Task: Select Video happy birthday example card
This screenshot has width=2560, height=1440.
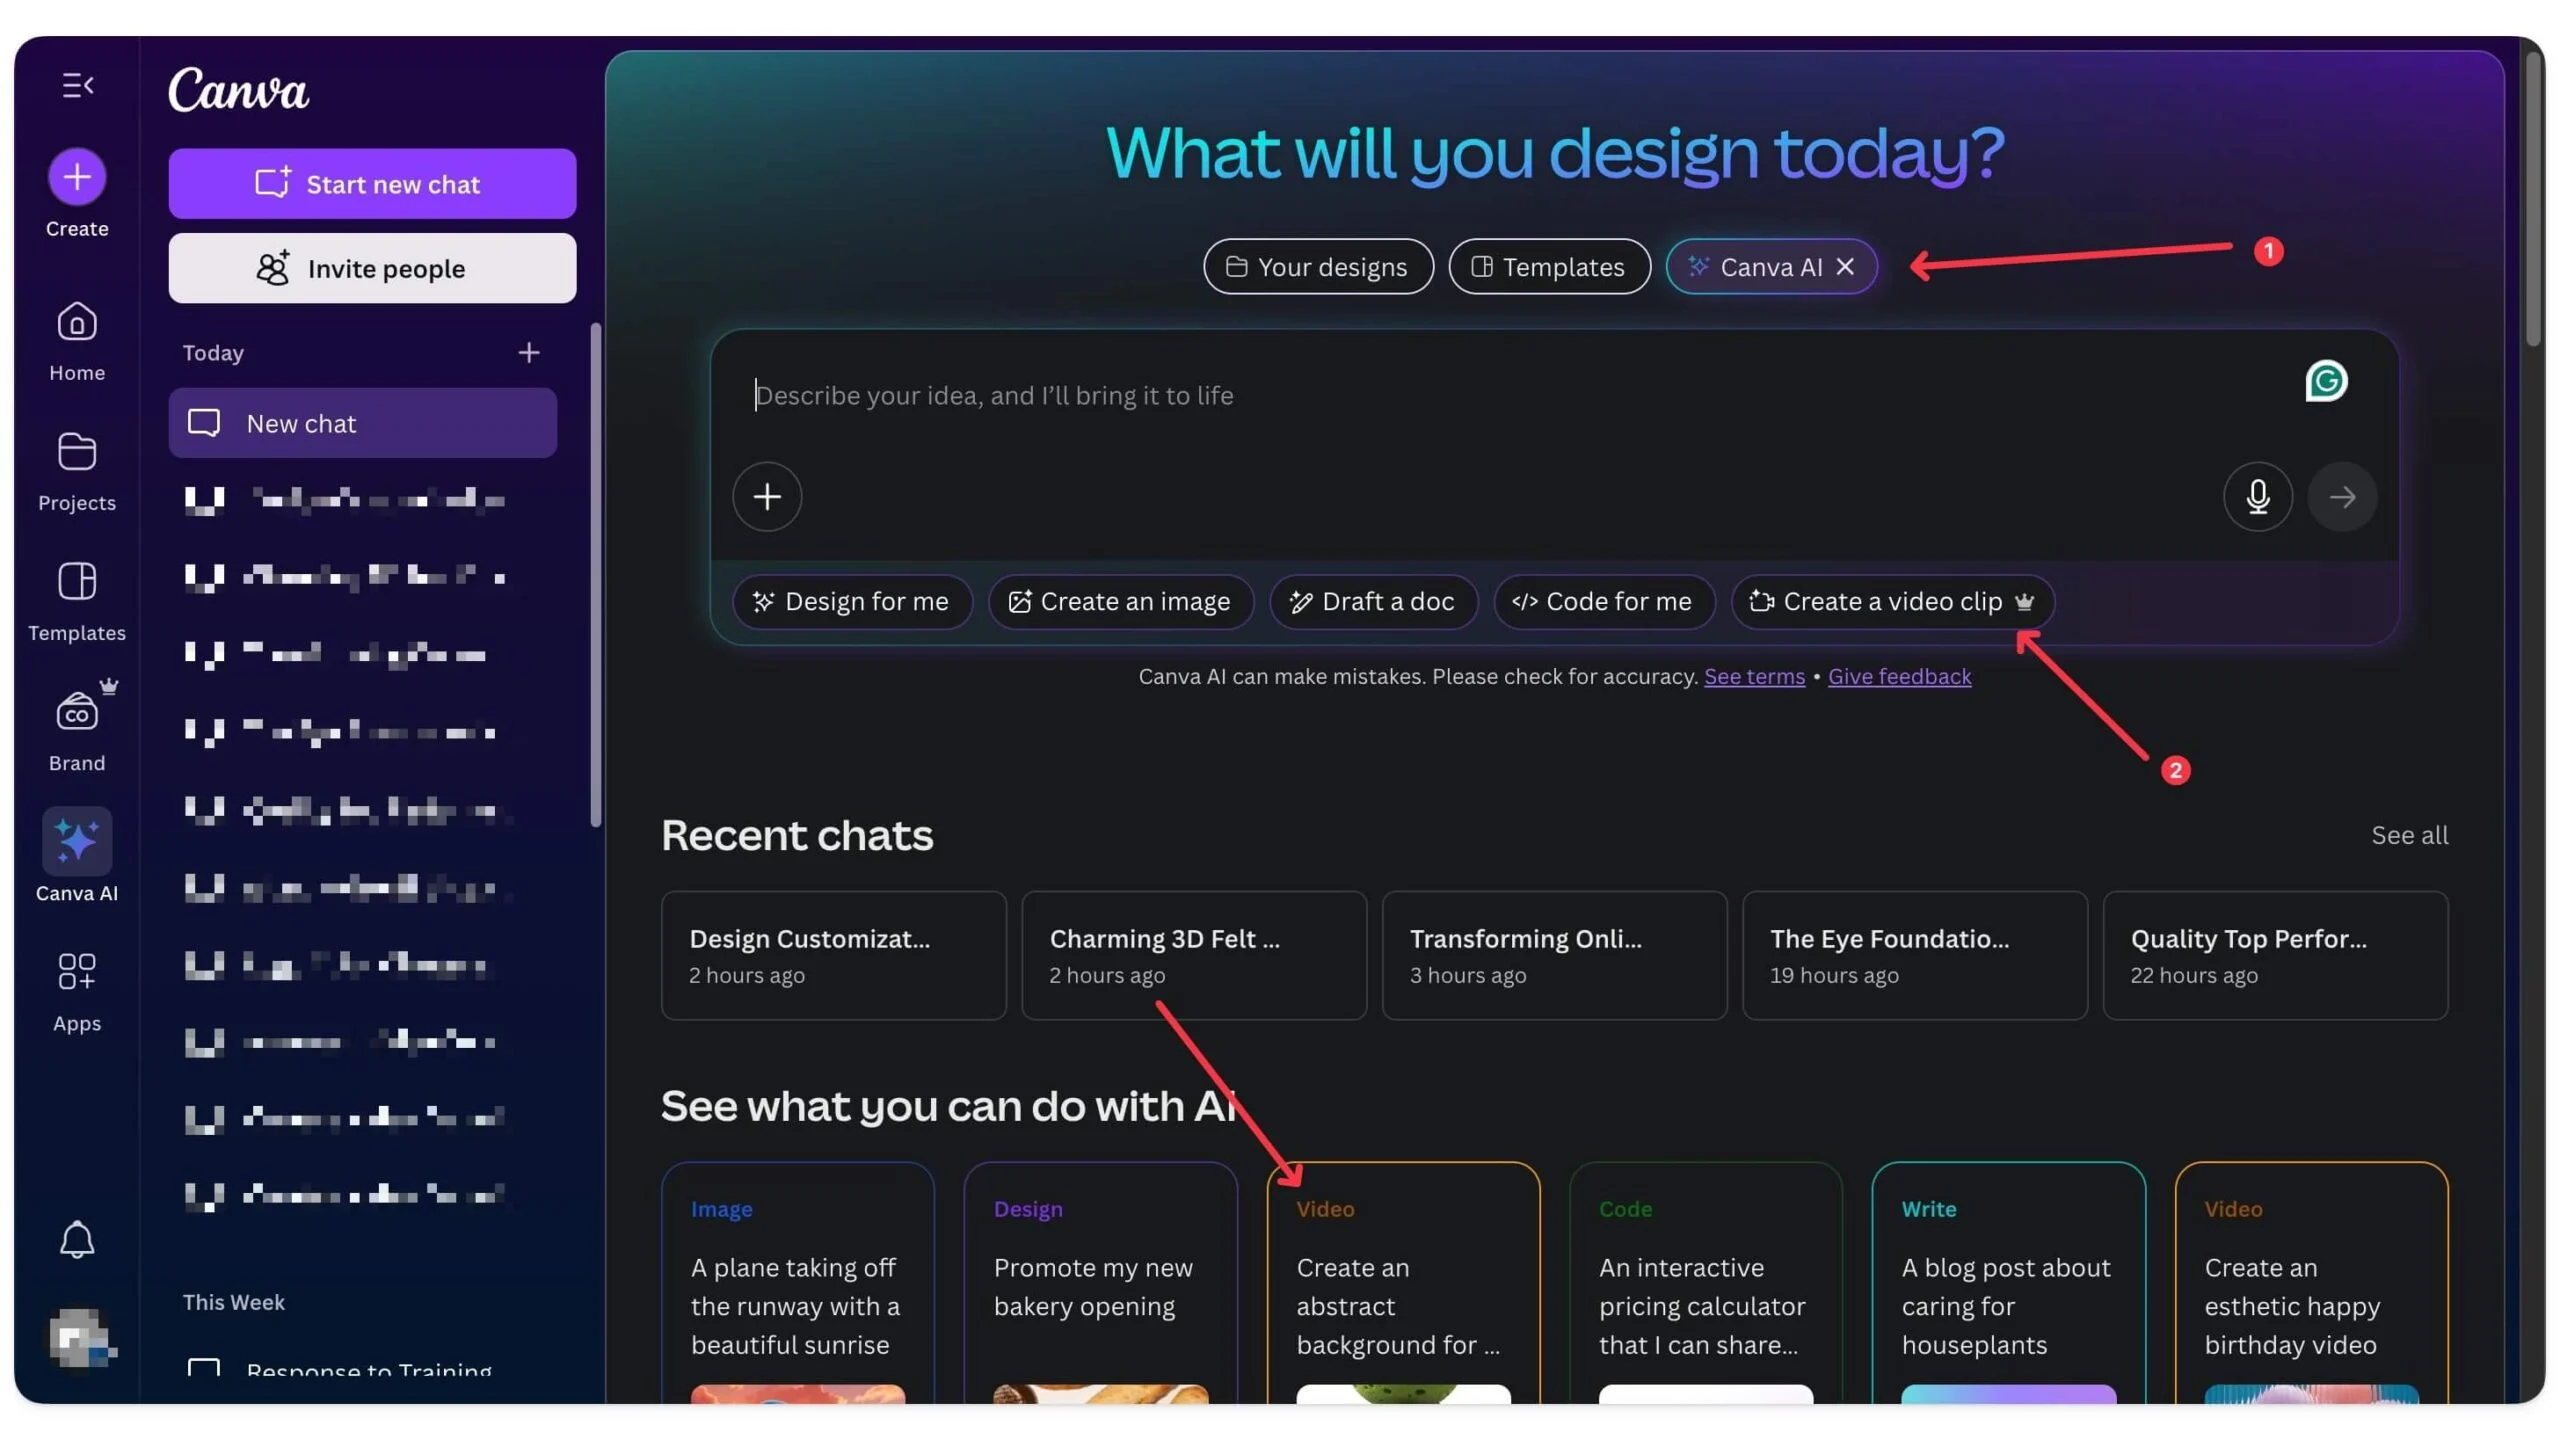Action: coord(2311,1283)
